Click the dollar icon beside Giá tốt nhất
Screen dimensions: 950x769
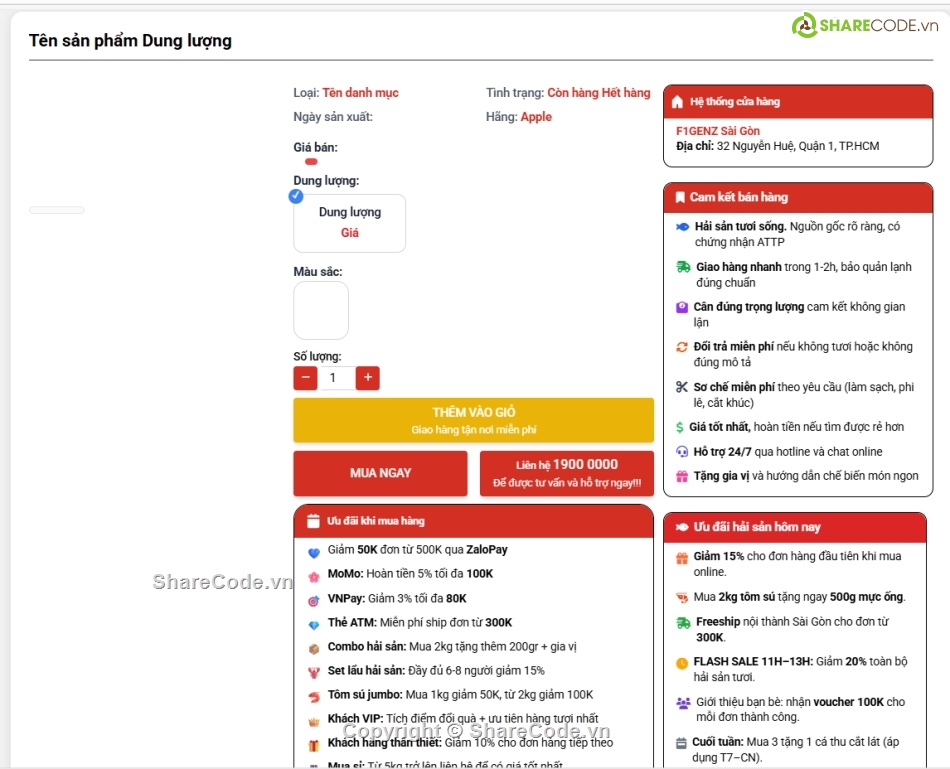click(x=680, y=427)
